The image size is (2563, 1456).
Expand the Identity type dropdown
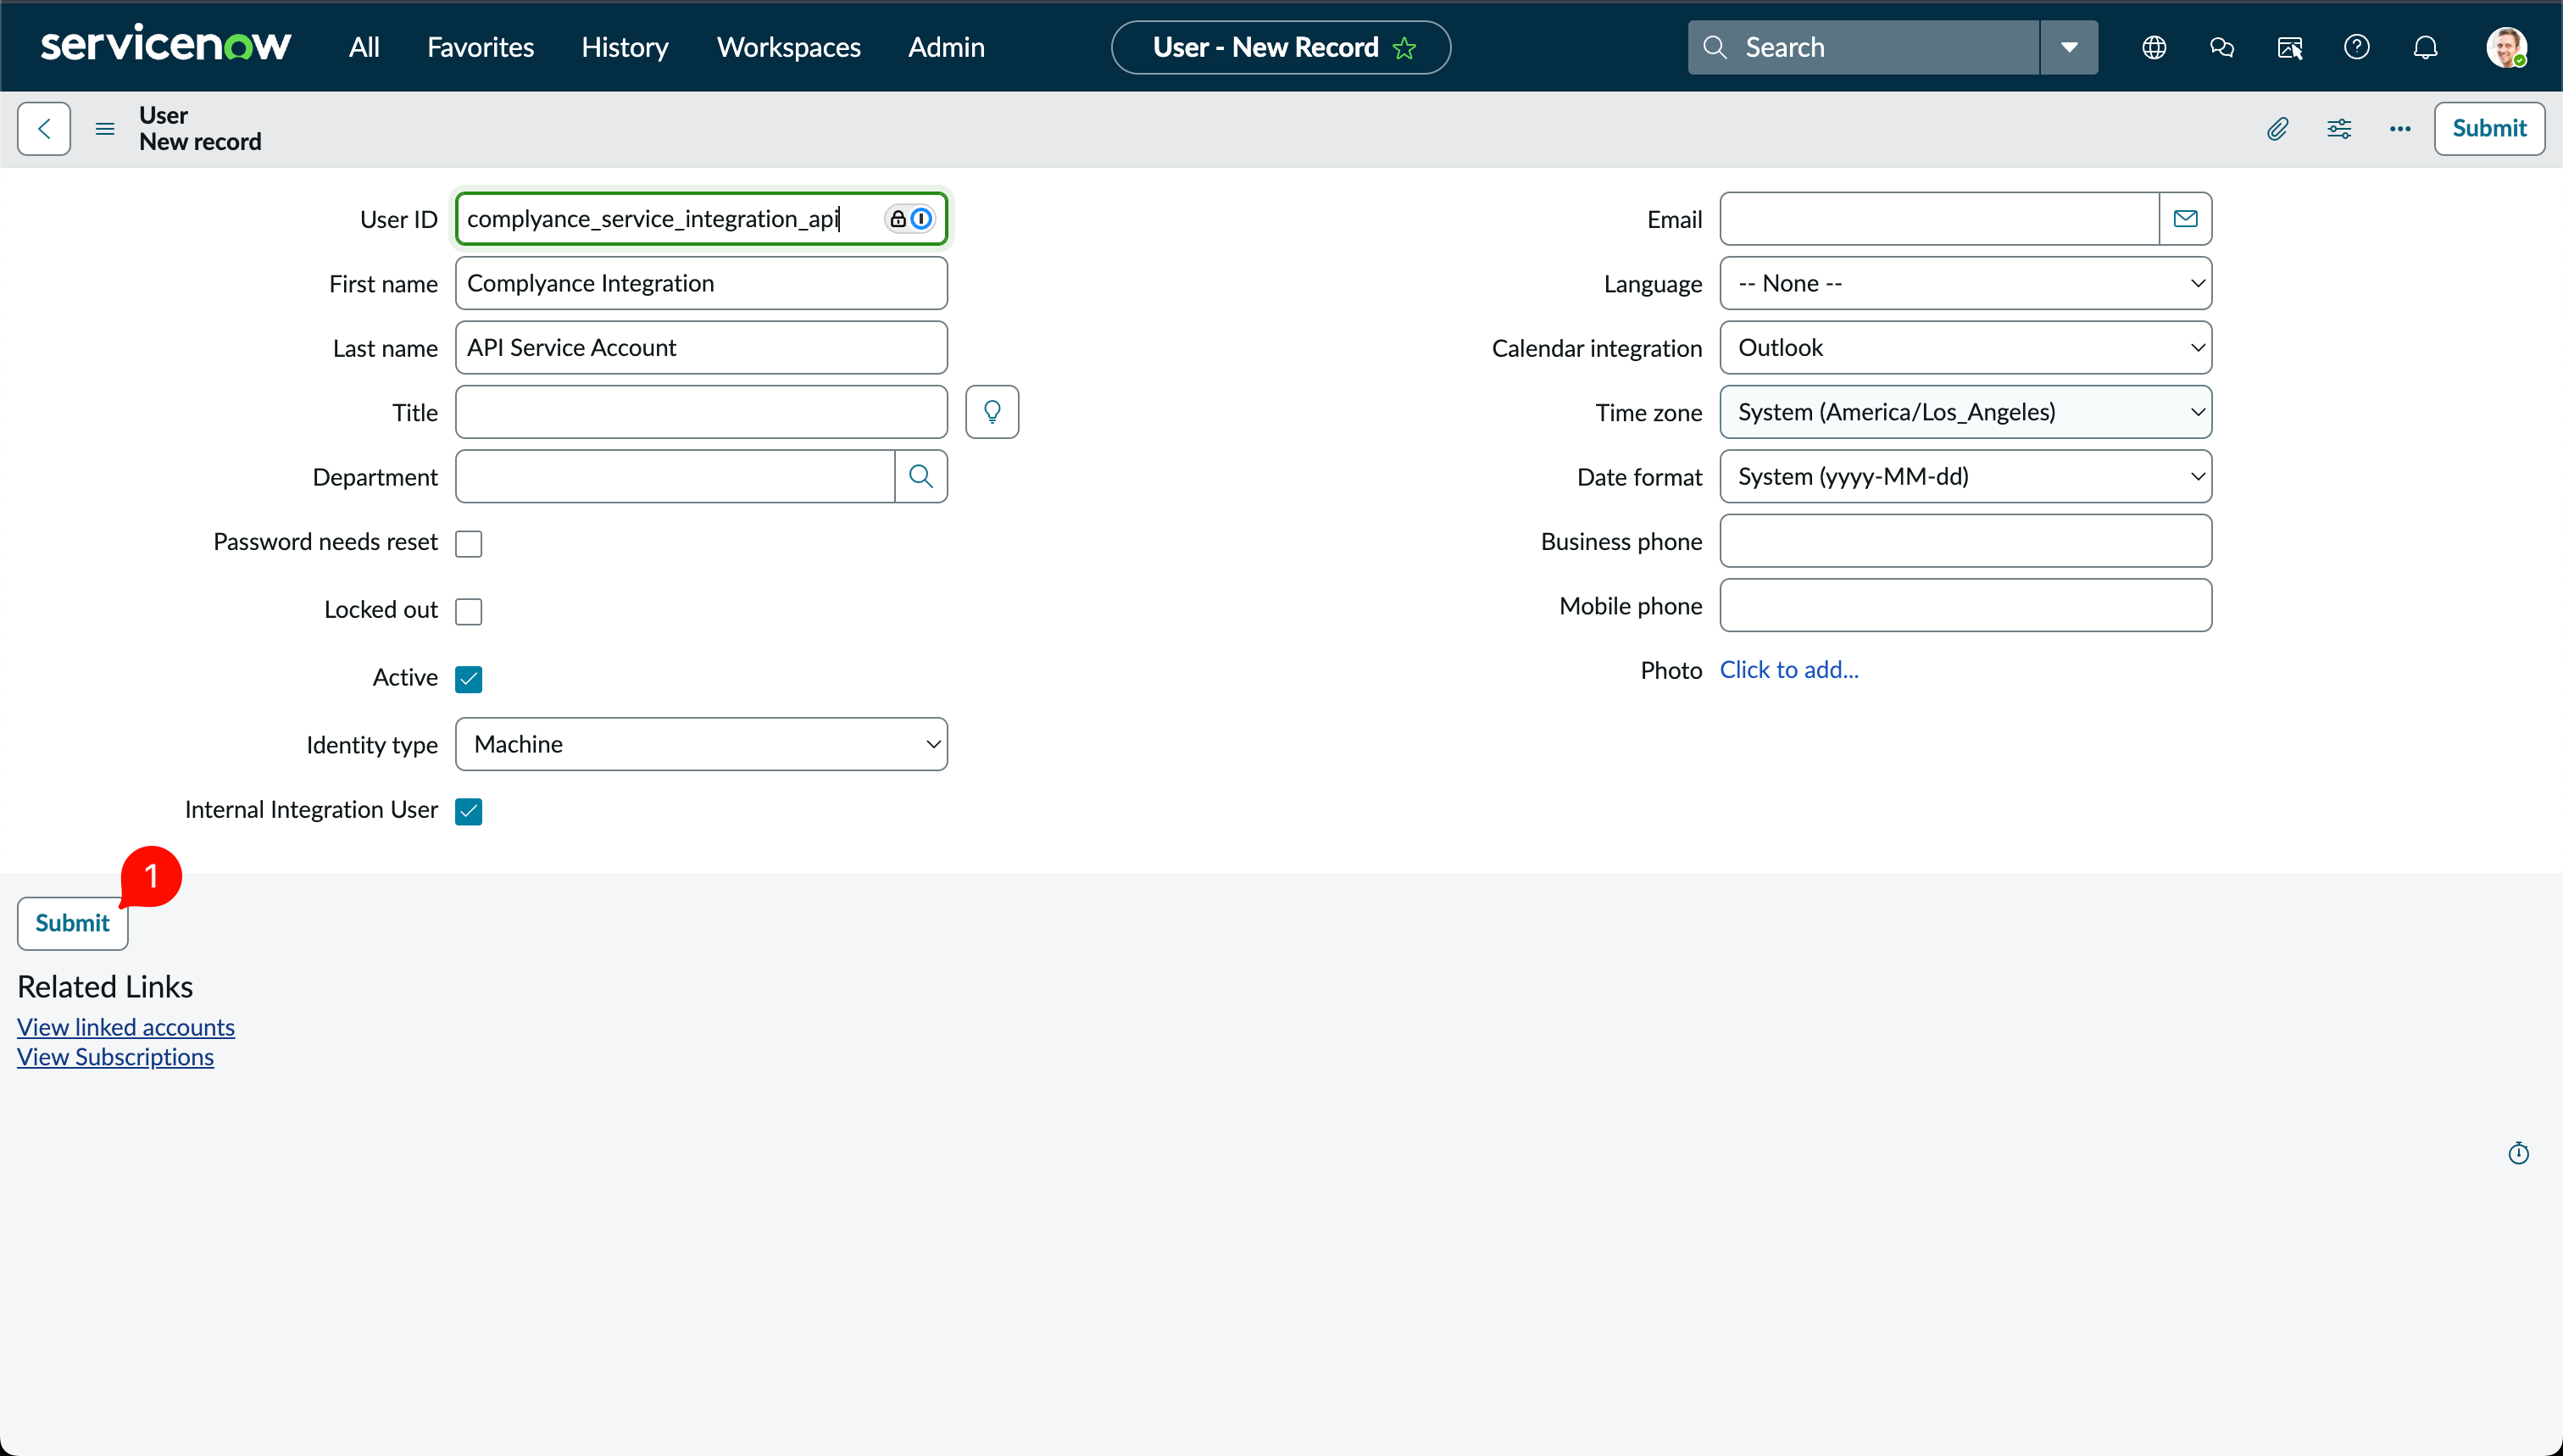[701, 744]
